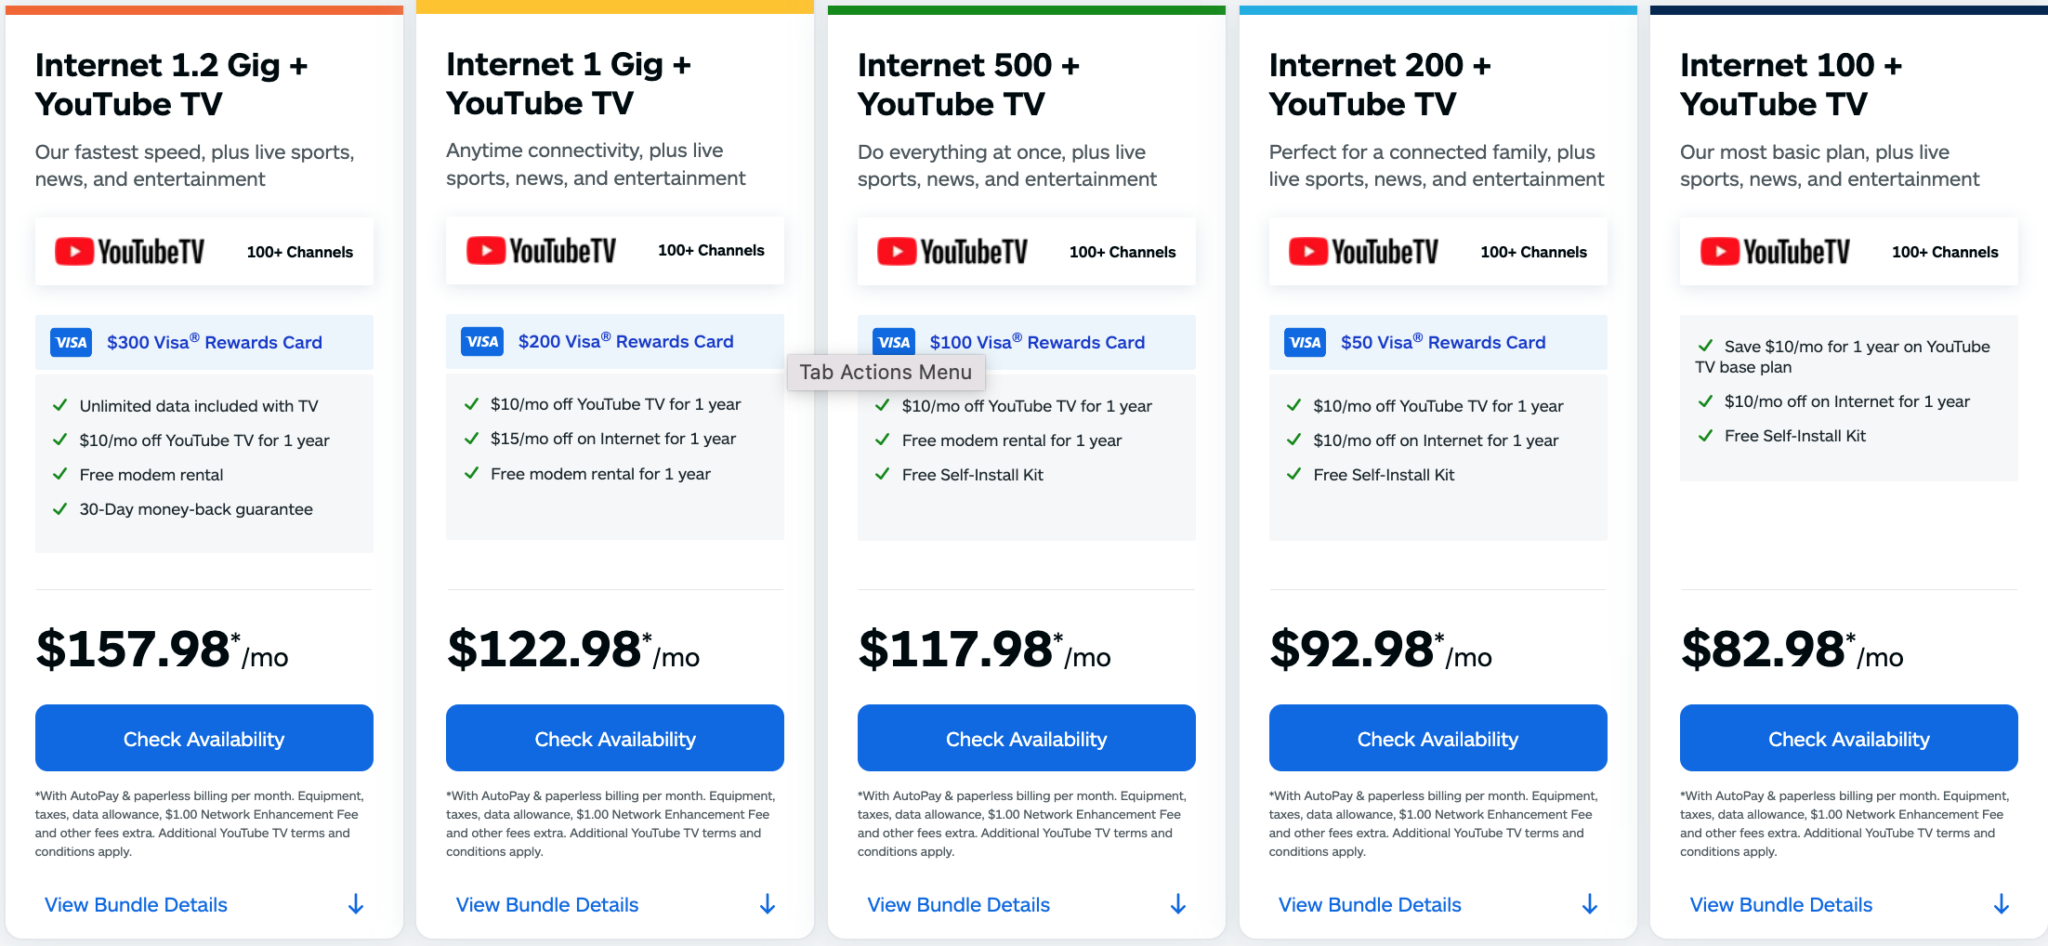
Task: Open the $100 Visa Rewards Card offer
Action: (1037, 343)
